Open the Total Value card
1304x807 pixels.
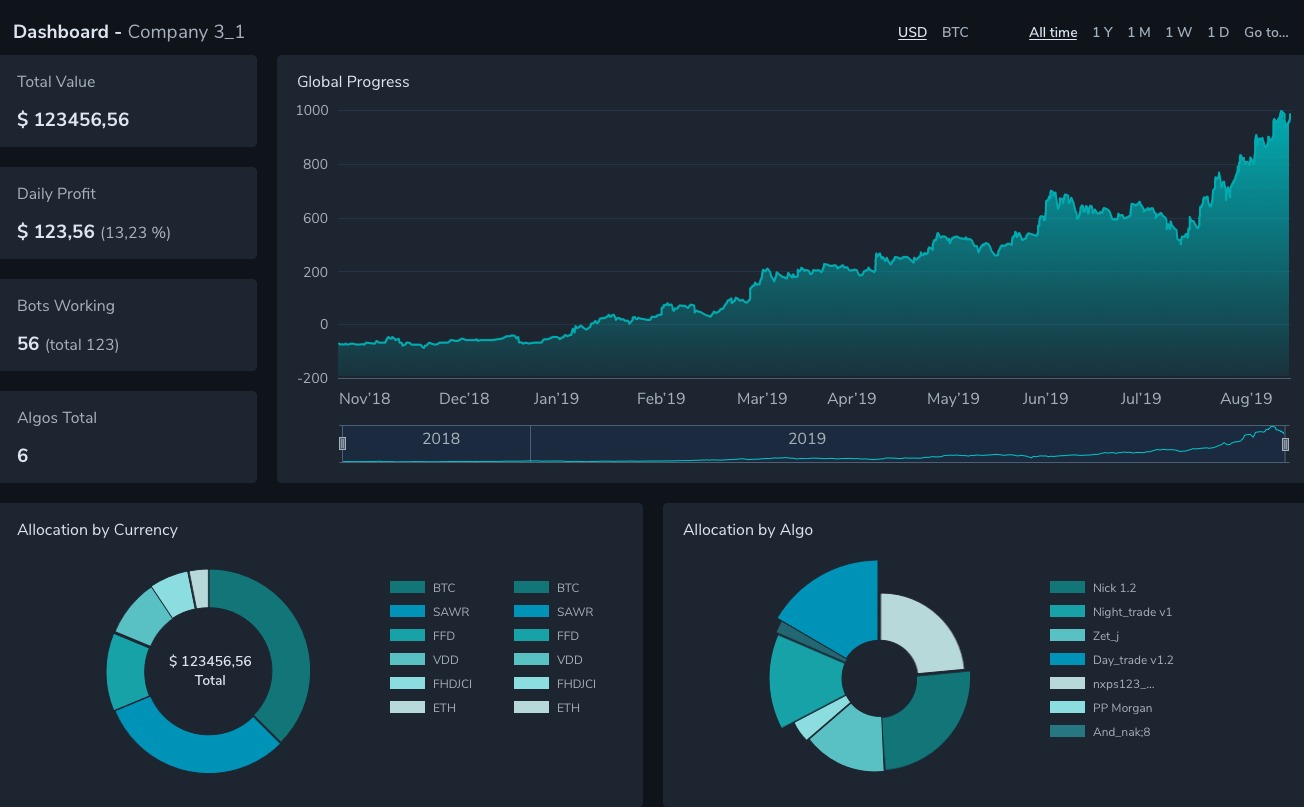pos(128,101)
